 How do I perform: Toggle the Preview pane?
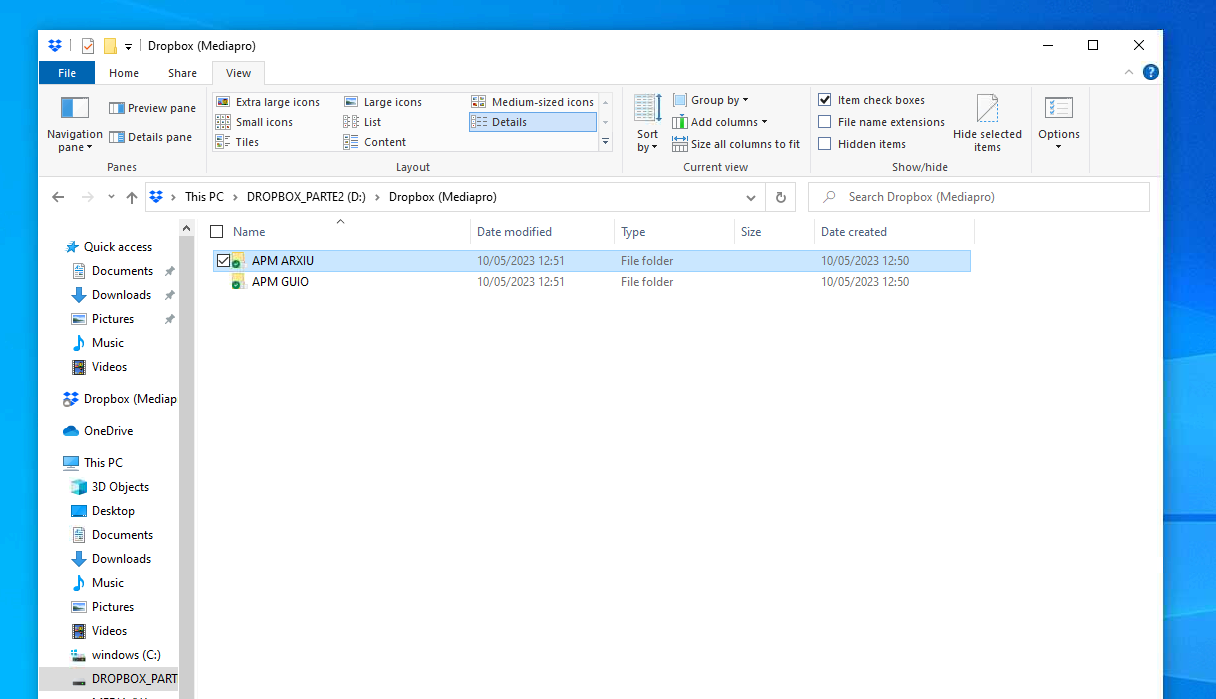[152, 108]
